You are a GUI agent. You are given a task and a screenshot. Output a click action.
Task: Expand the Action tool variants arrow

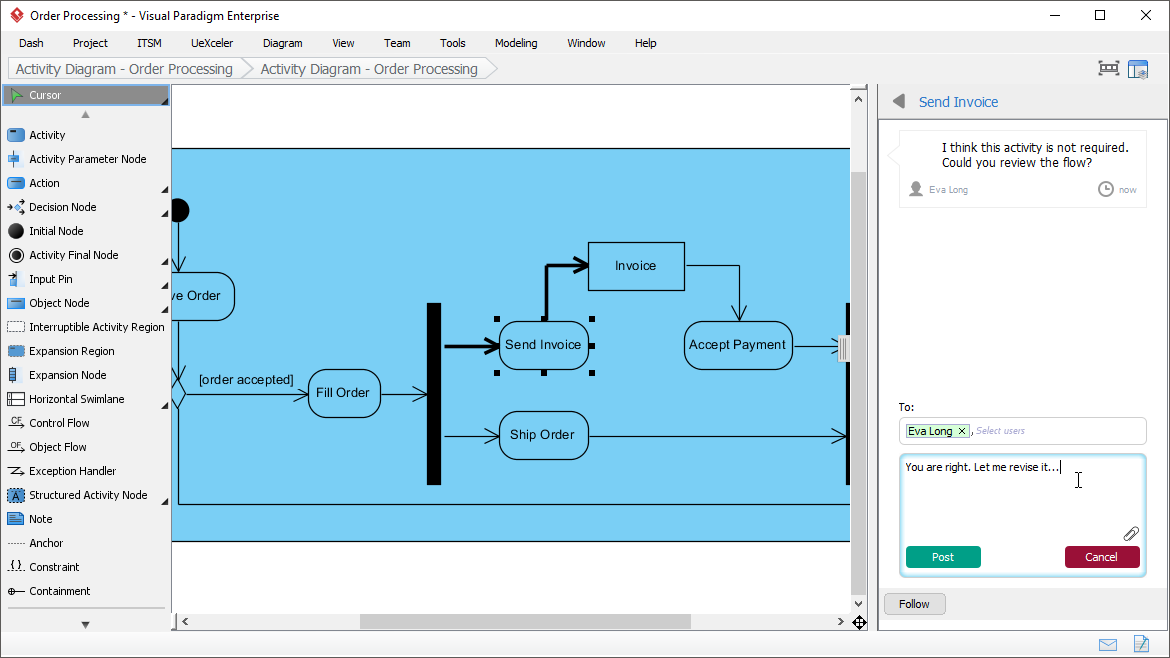(165, 189)
